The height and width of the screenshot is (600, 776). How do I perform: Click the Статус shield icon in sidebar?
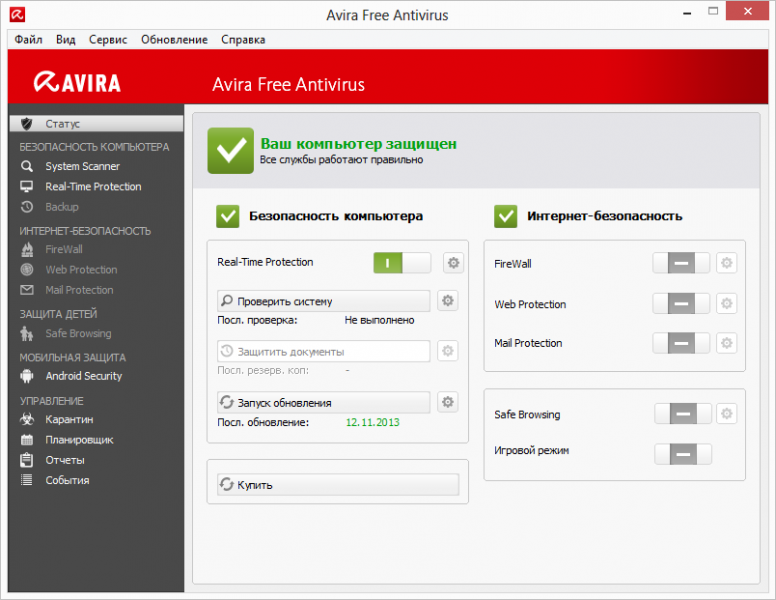pos(27,124)
